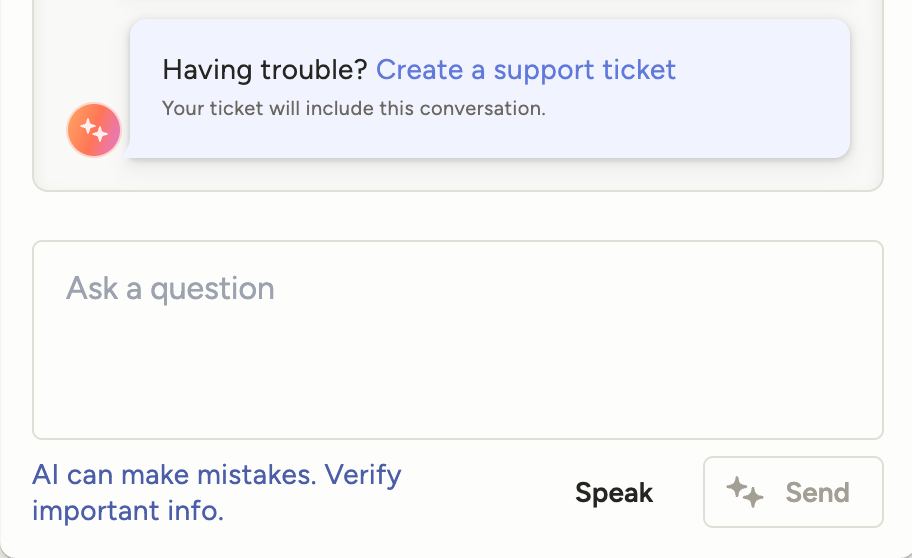Click the gradient assistant avatar beside message

[x=94, y=130]
